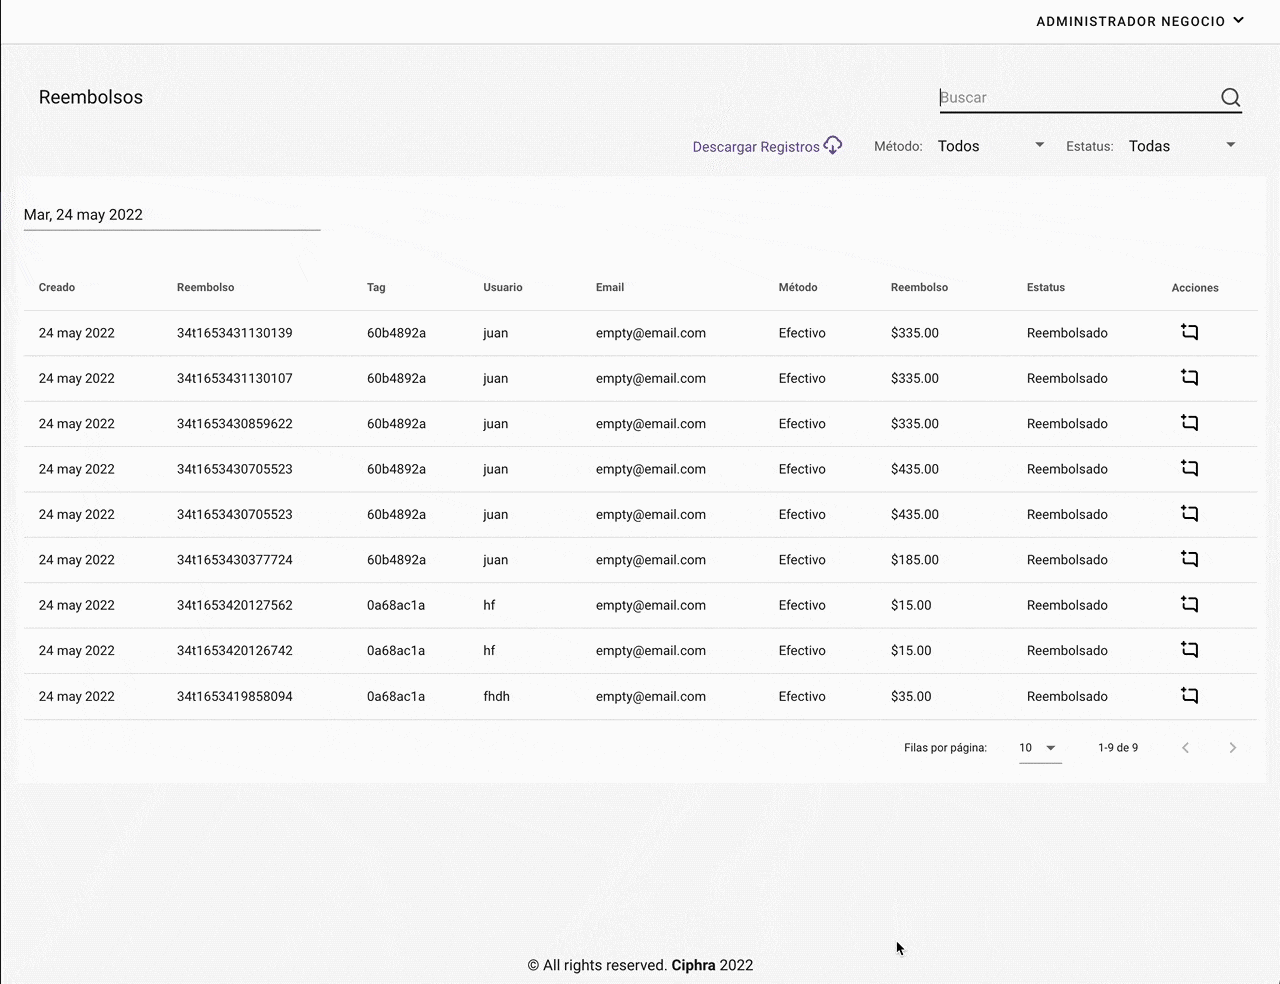Click action icon for refund 34t1653431130139
The height and width of the screenshot is (984, 1280).
pos(1189,332)
